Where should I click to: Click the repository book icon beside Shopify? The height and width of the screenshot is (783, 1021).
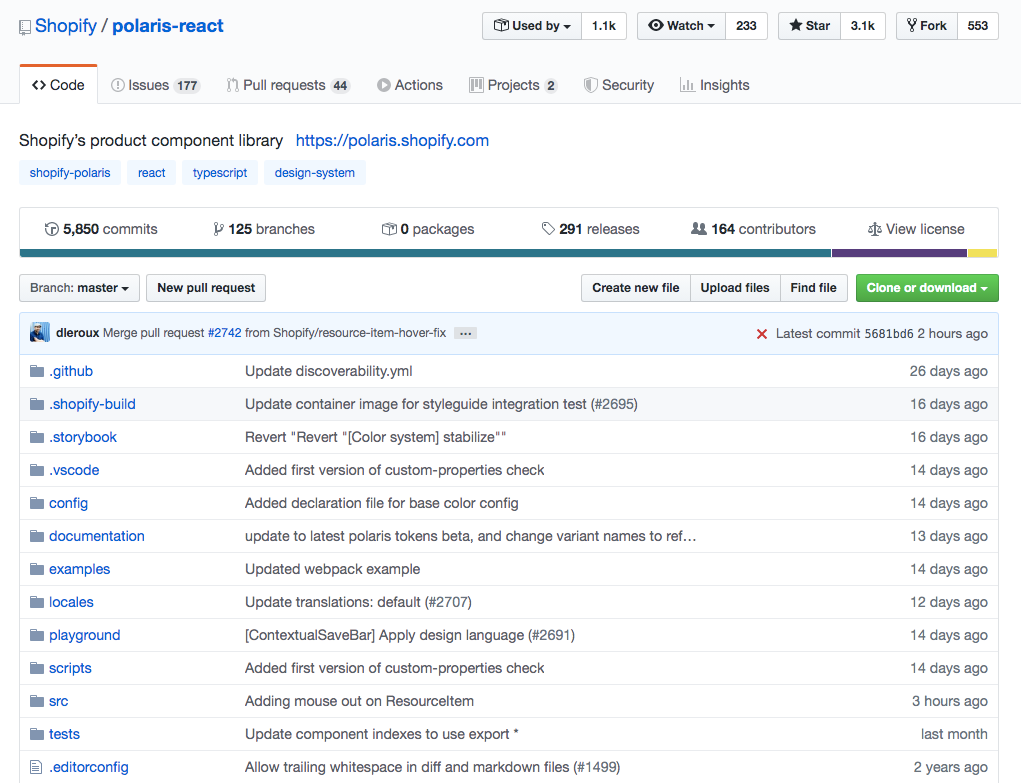tap(25, 27)
